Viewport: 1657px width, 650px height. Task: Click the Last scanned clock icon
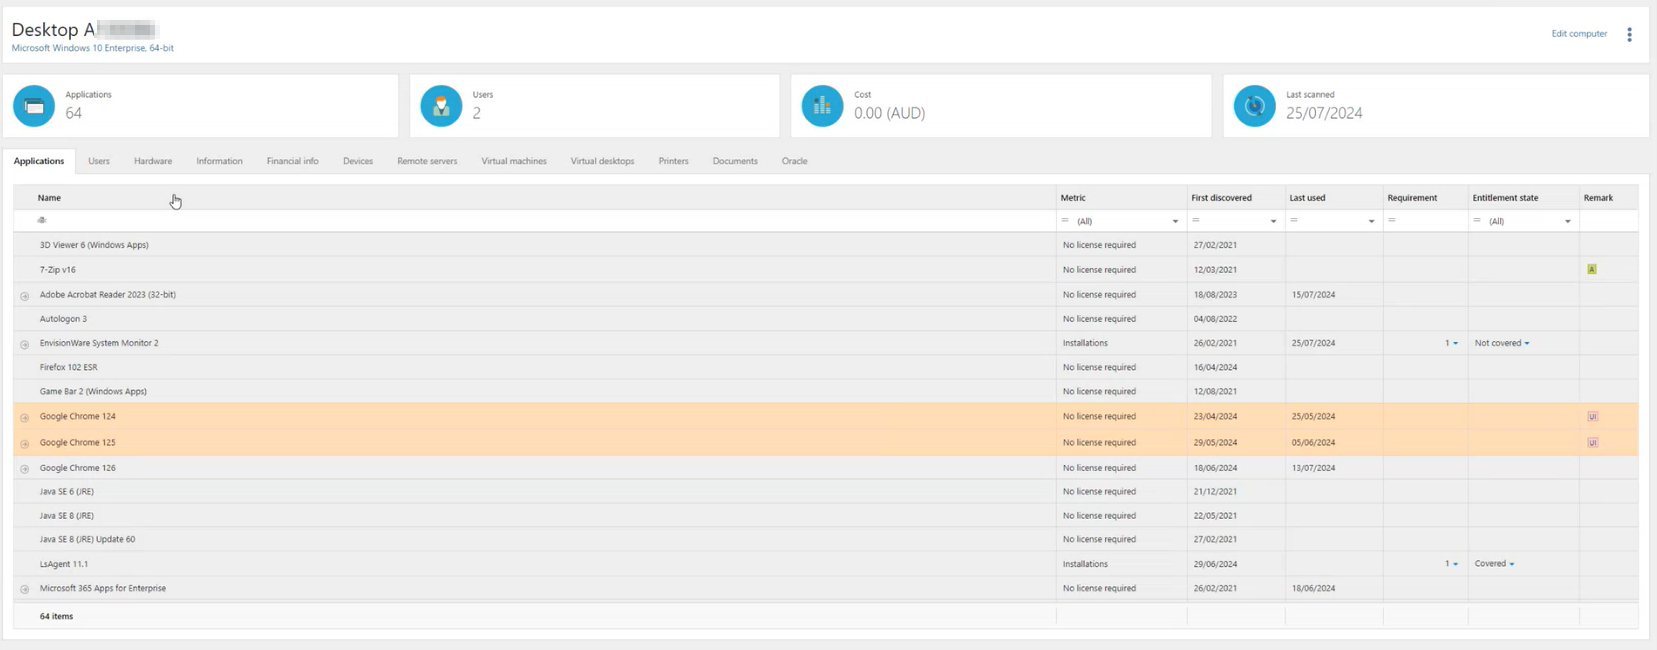tap(1254, 106)
